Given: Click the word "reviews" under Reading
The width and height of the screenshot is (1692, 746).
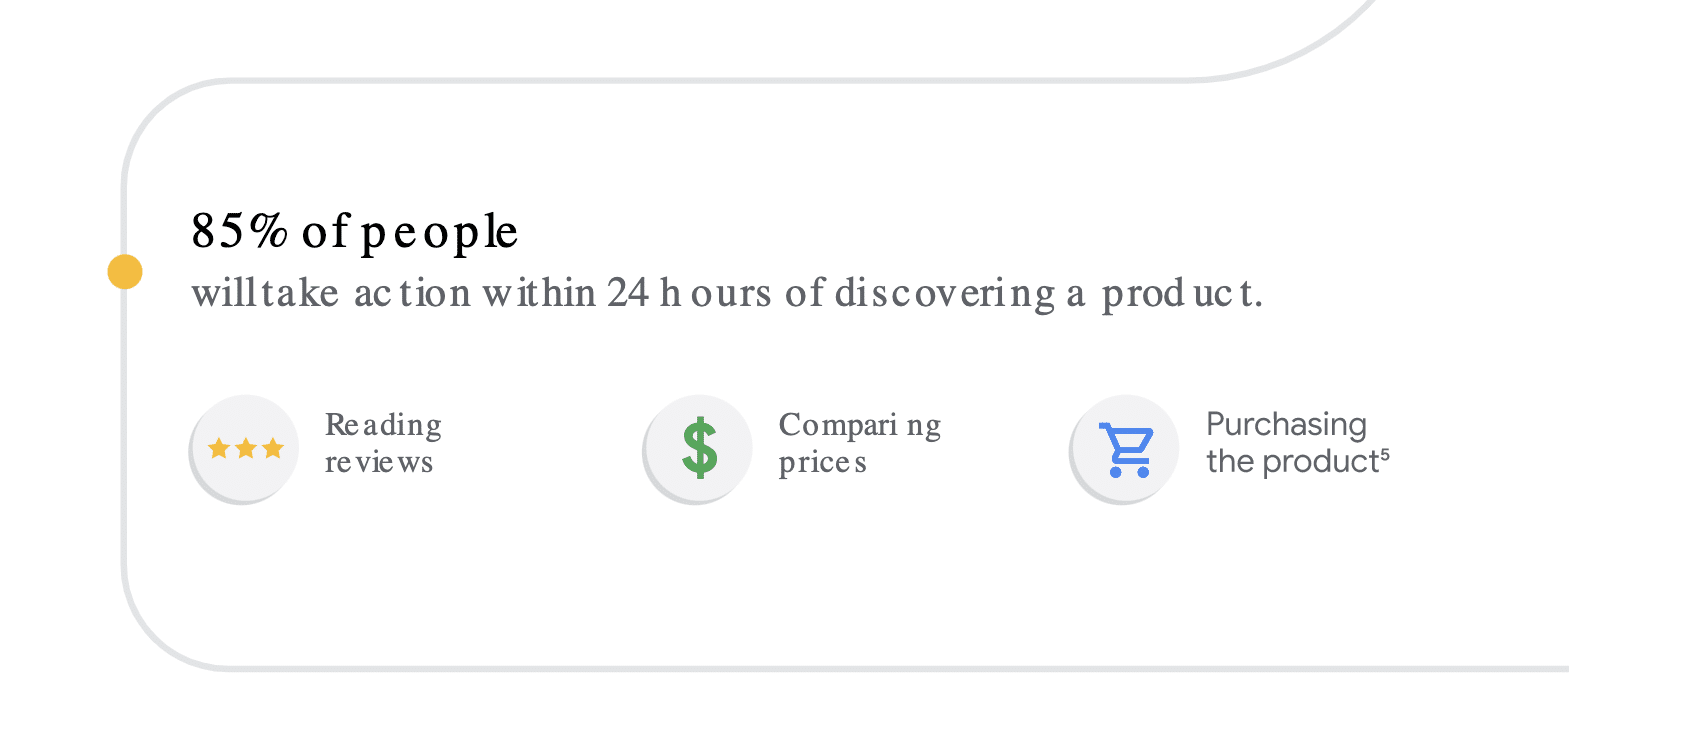Looking at the screenshot, I should tap(379, 462).
